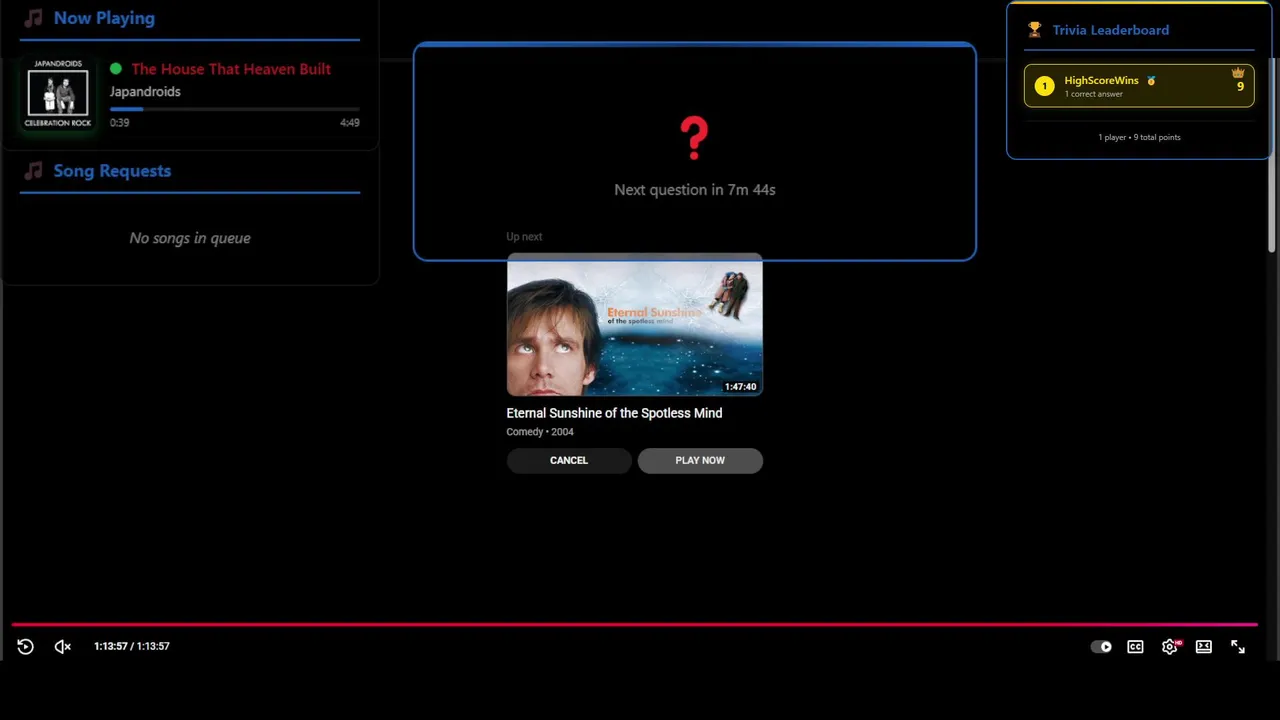Click the 1:13:57 video time display

point(132,647)
